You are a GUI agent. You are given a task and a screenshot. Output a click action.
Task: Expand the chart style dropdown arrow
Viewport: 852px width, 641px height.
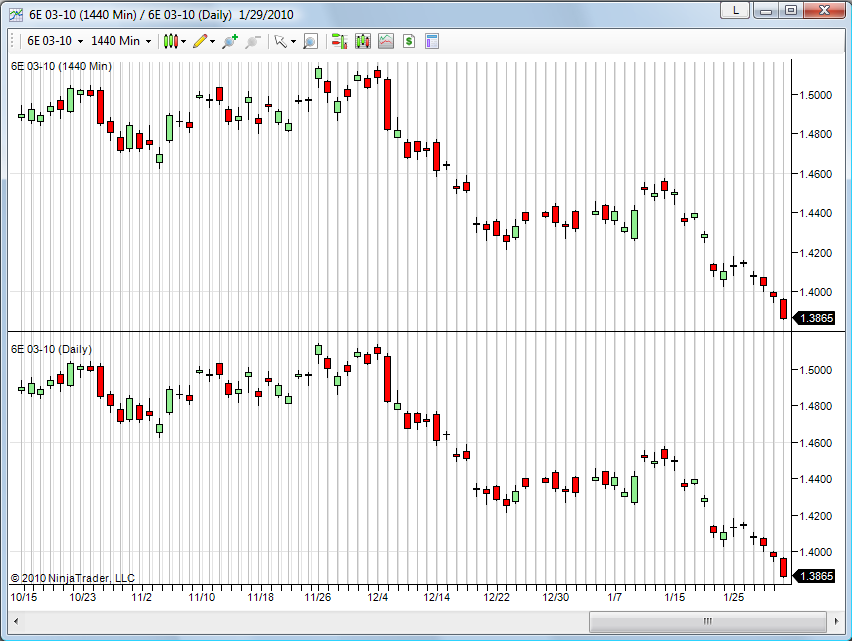click(184, 41)
